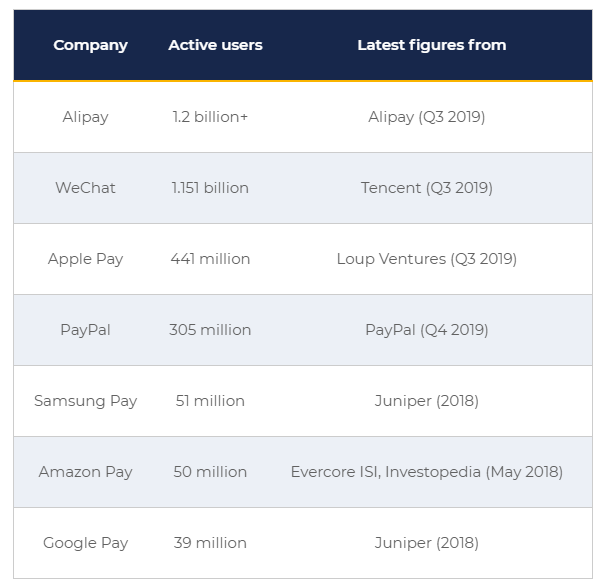Screen dimensions: 599x588
Task: Select the PayPal company cell
Action: point(85,330)
